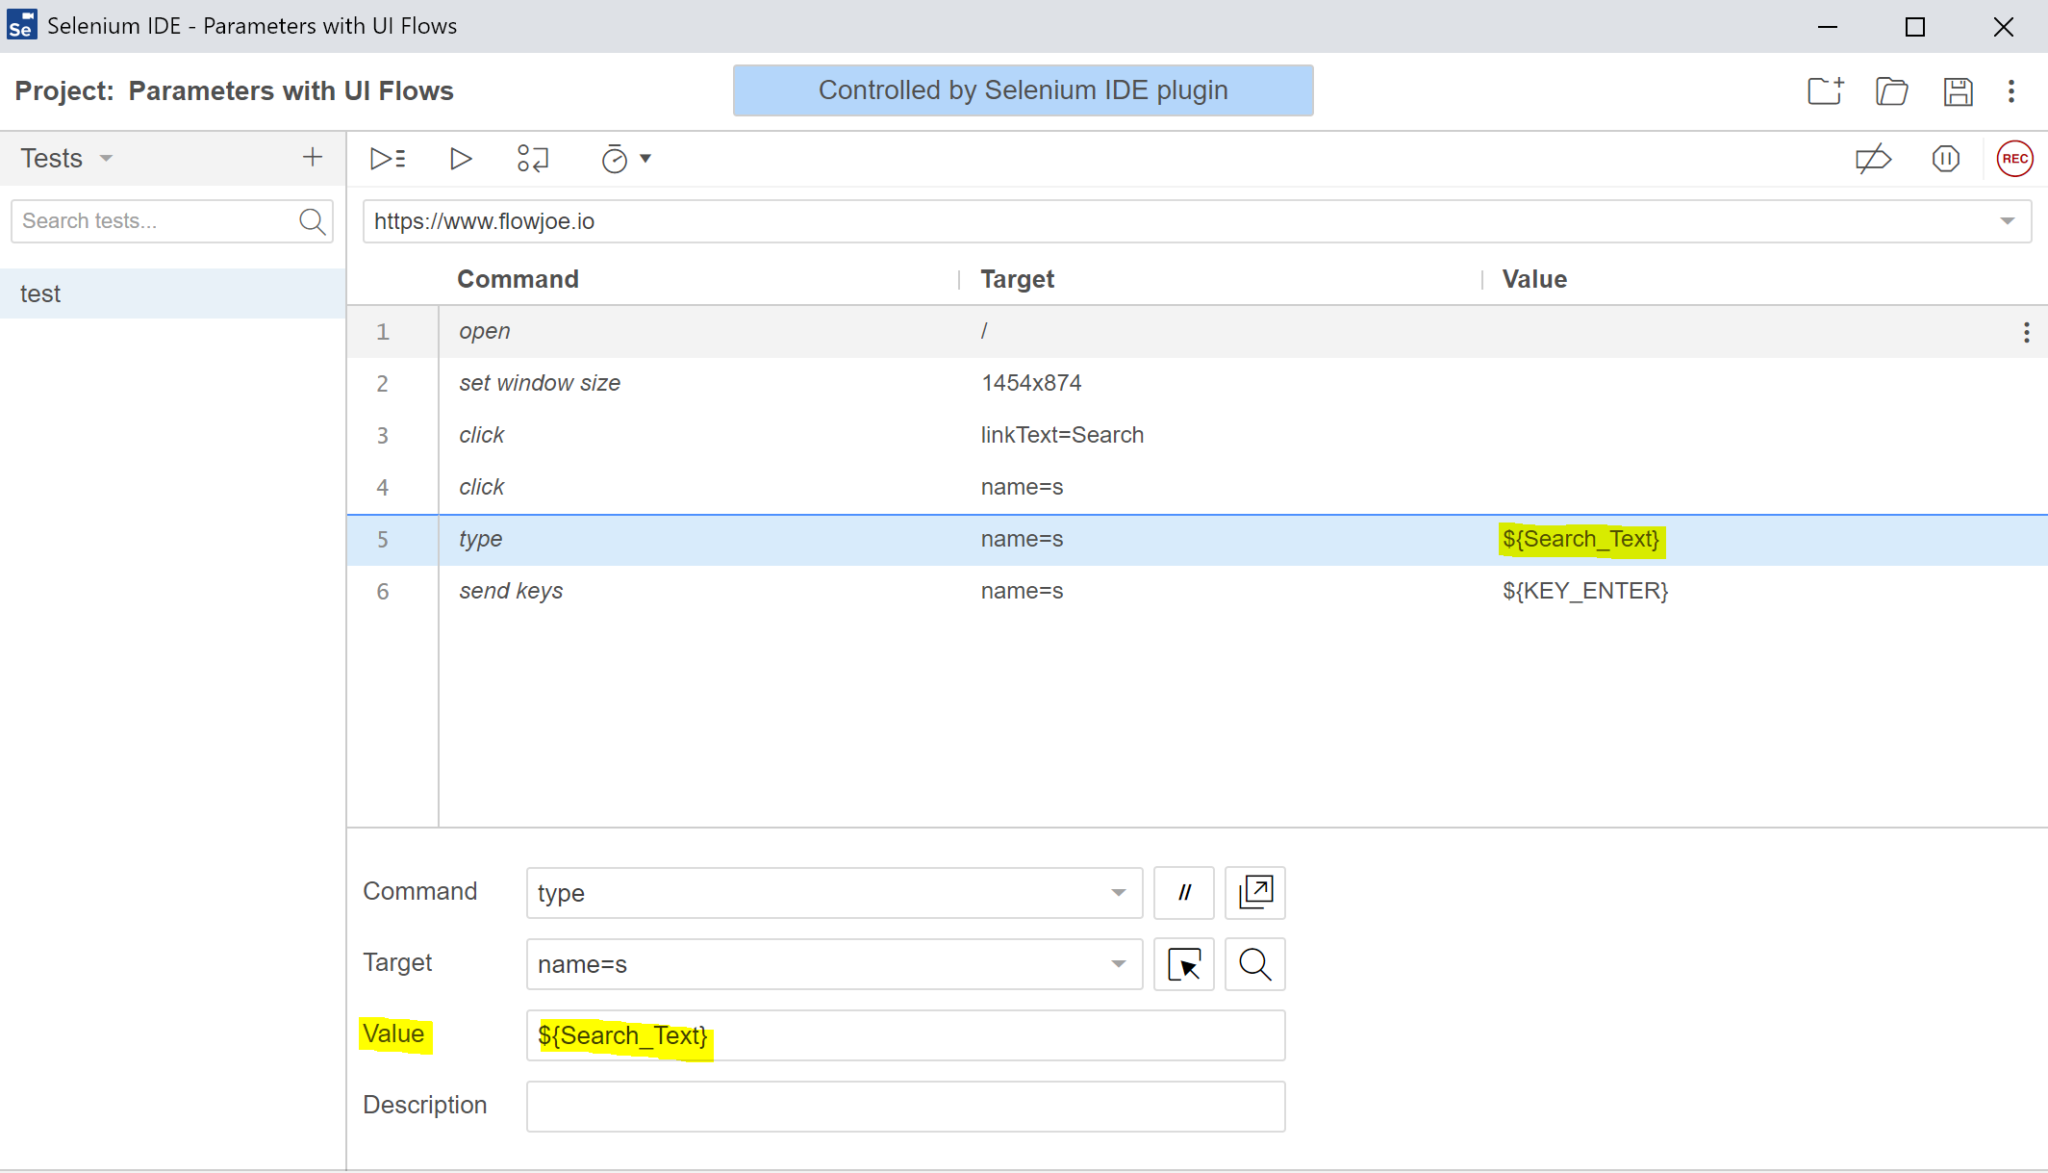Click the Description input field
Image resolution: width=2048 pixels, height=1173 pixels.
[x=906, y=1104]
